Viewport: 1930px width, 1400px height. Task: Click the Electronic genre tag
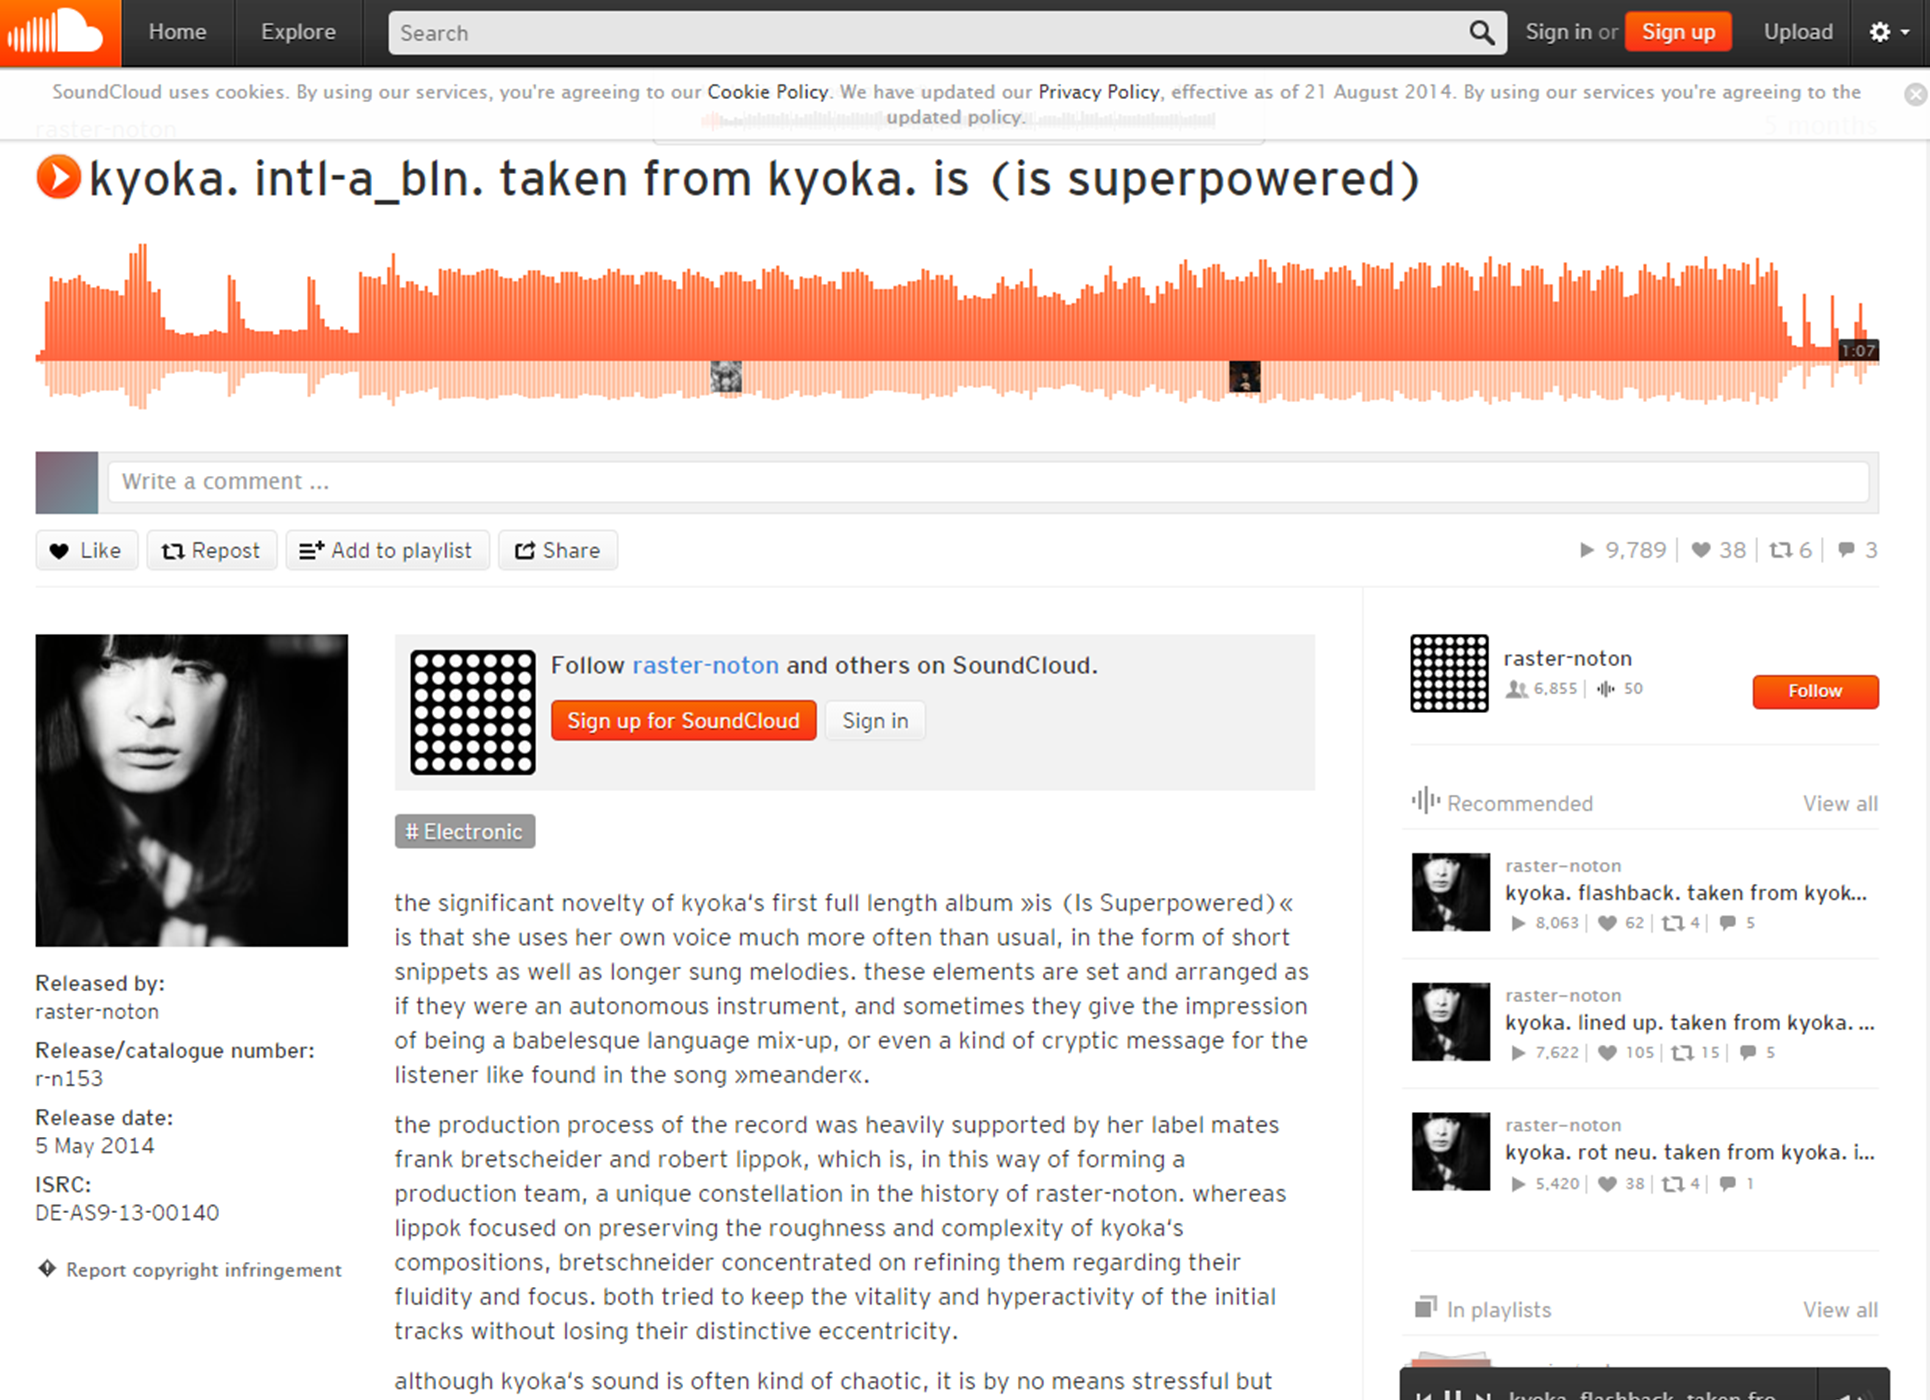464,831
